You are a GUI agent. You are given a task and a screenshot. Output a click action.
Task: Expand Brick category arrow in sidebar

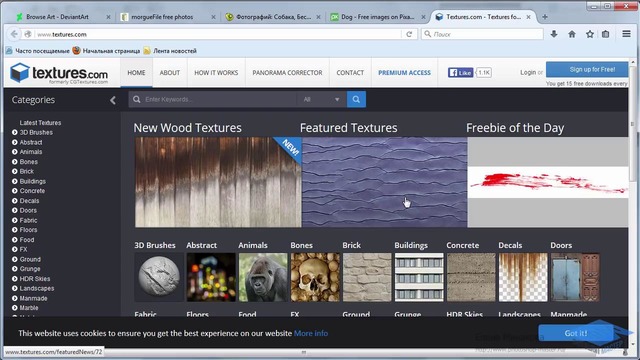15,171
